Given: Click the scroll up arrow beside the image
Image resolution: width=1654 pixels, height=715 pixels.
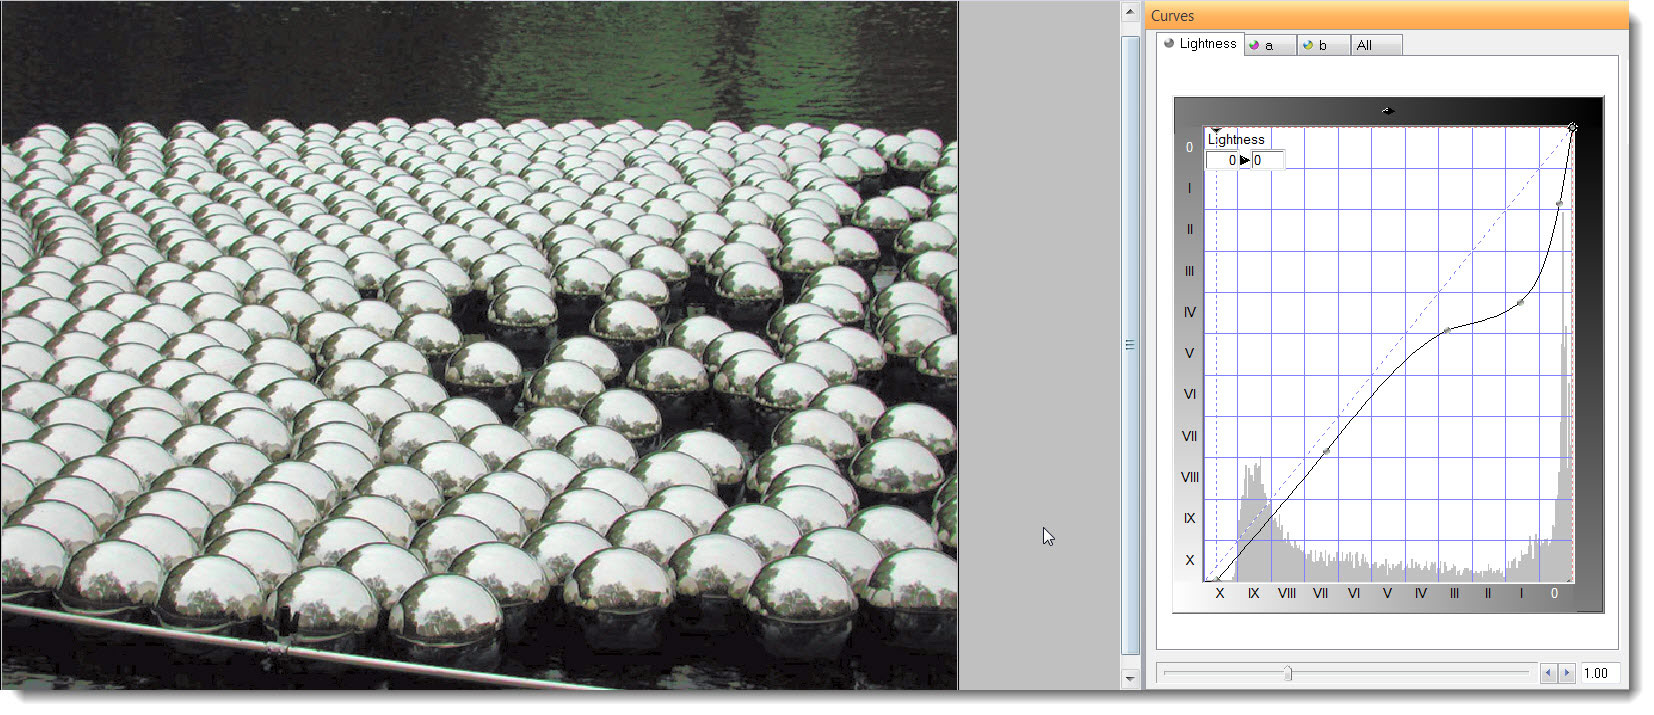Looking at the screenshot, I should click(1130, 13).
